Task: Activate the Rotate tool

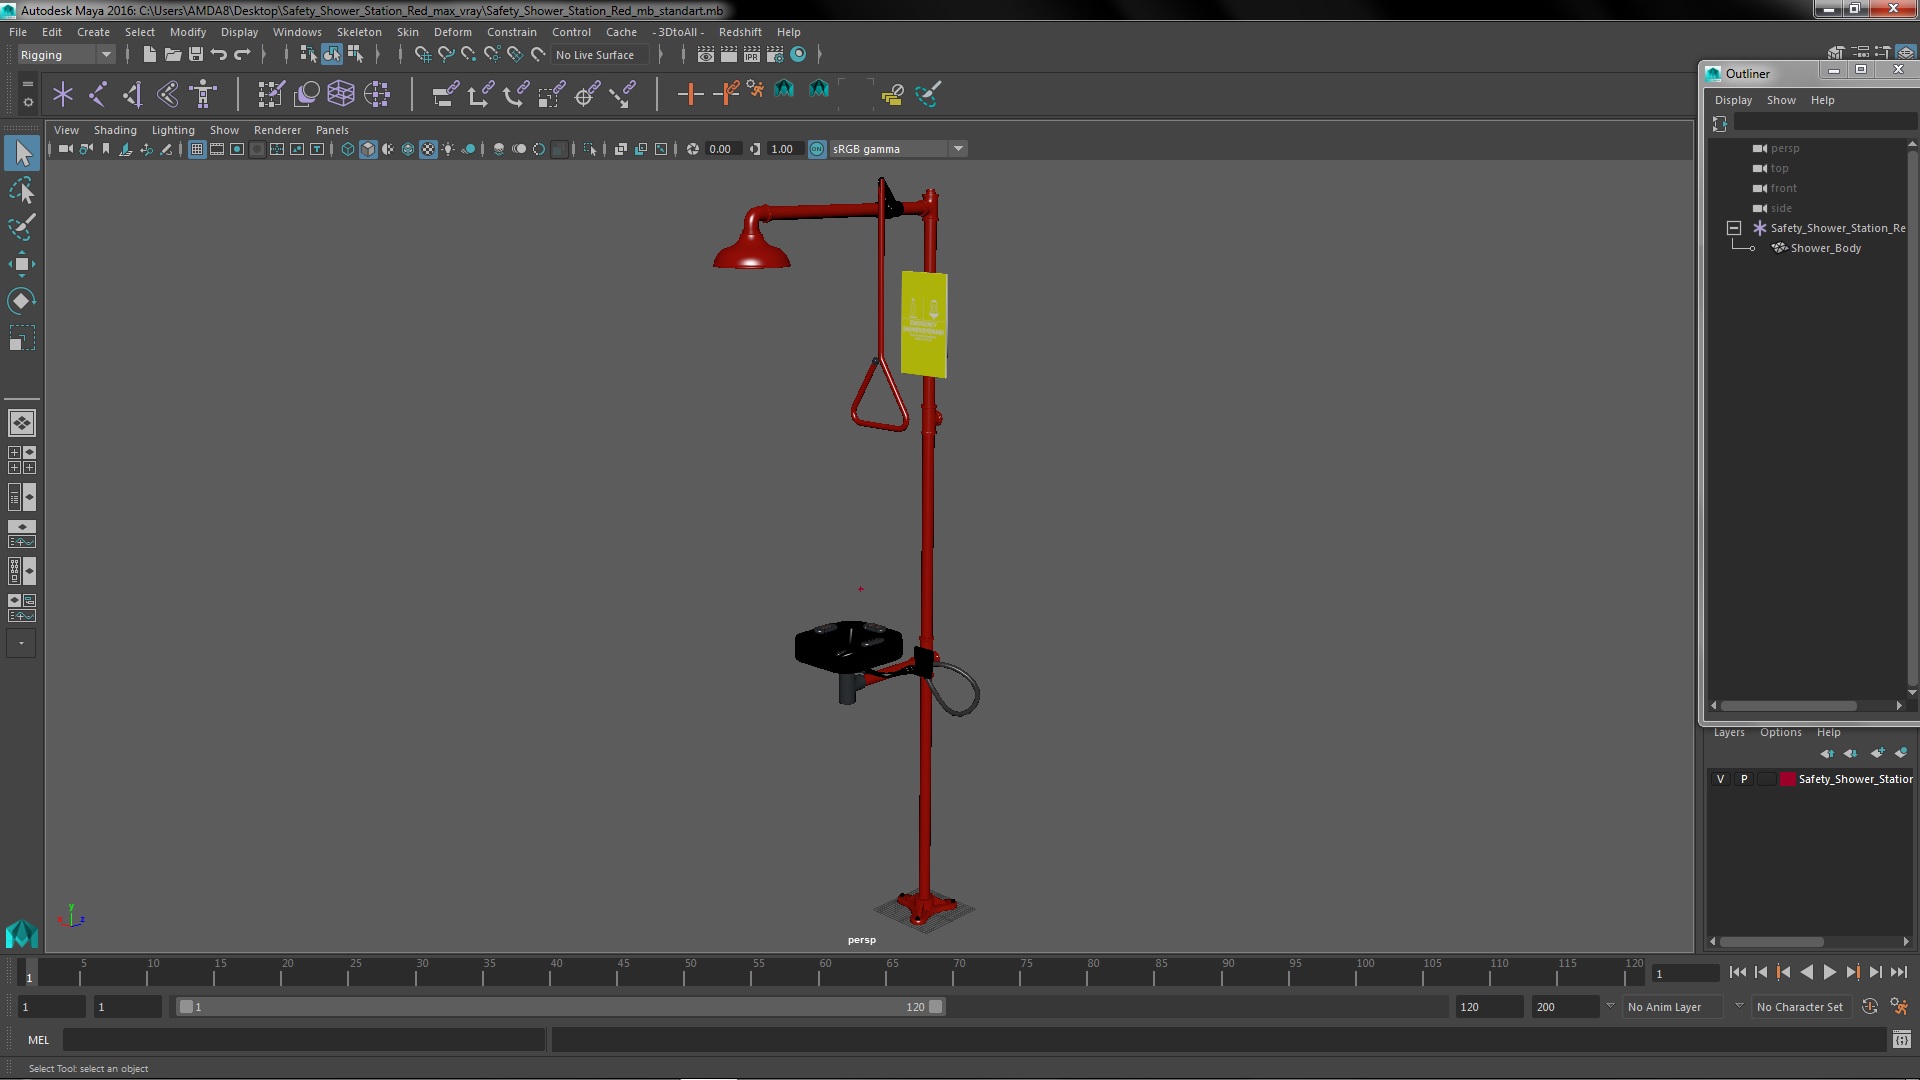Action: coord(22,301)
